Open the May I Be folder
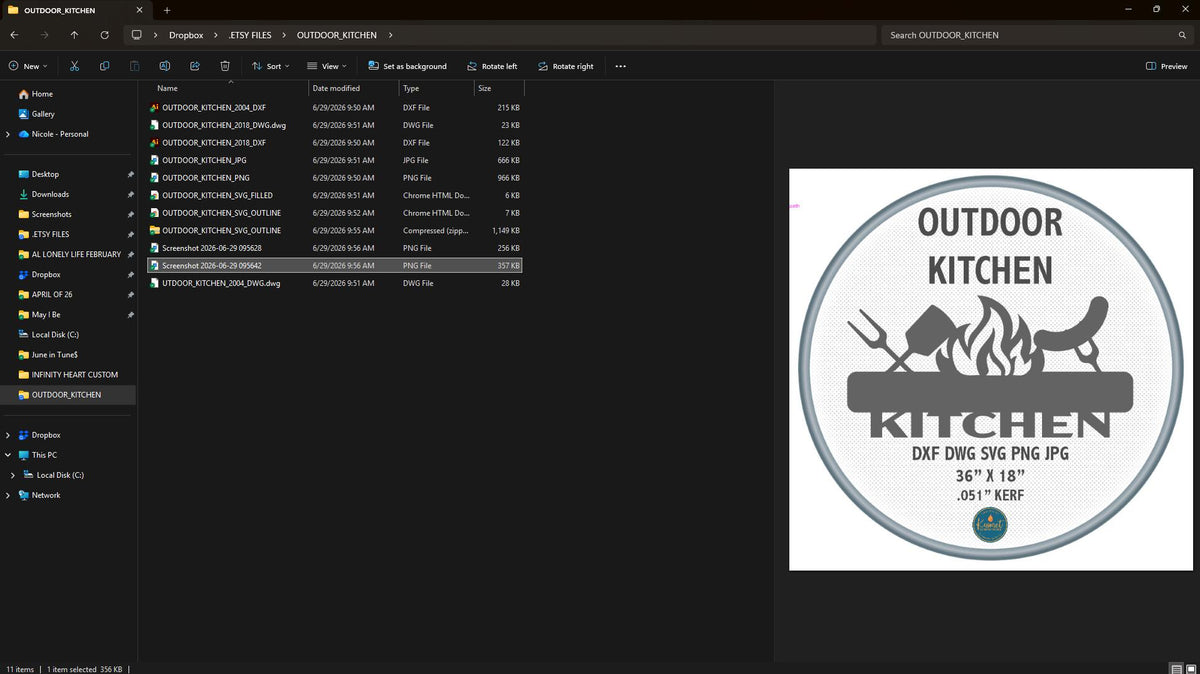Image resolution: width=1200 pixels, height=674 pixels. pyautogui.click(x=46, y=314)
